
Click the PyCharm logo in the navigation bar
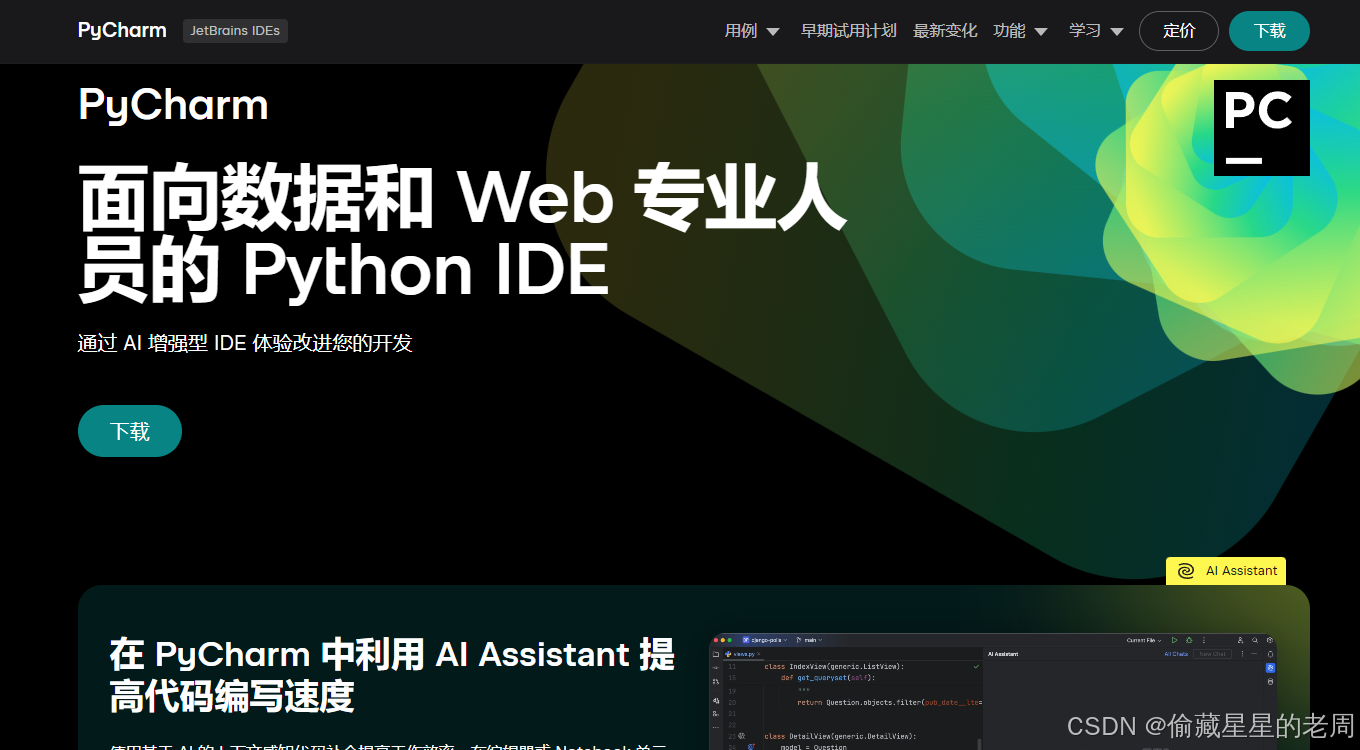tap(122, 31)
